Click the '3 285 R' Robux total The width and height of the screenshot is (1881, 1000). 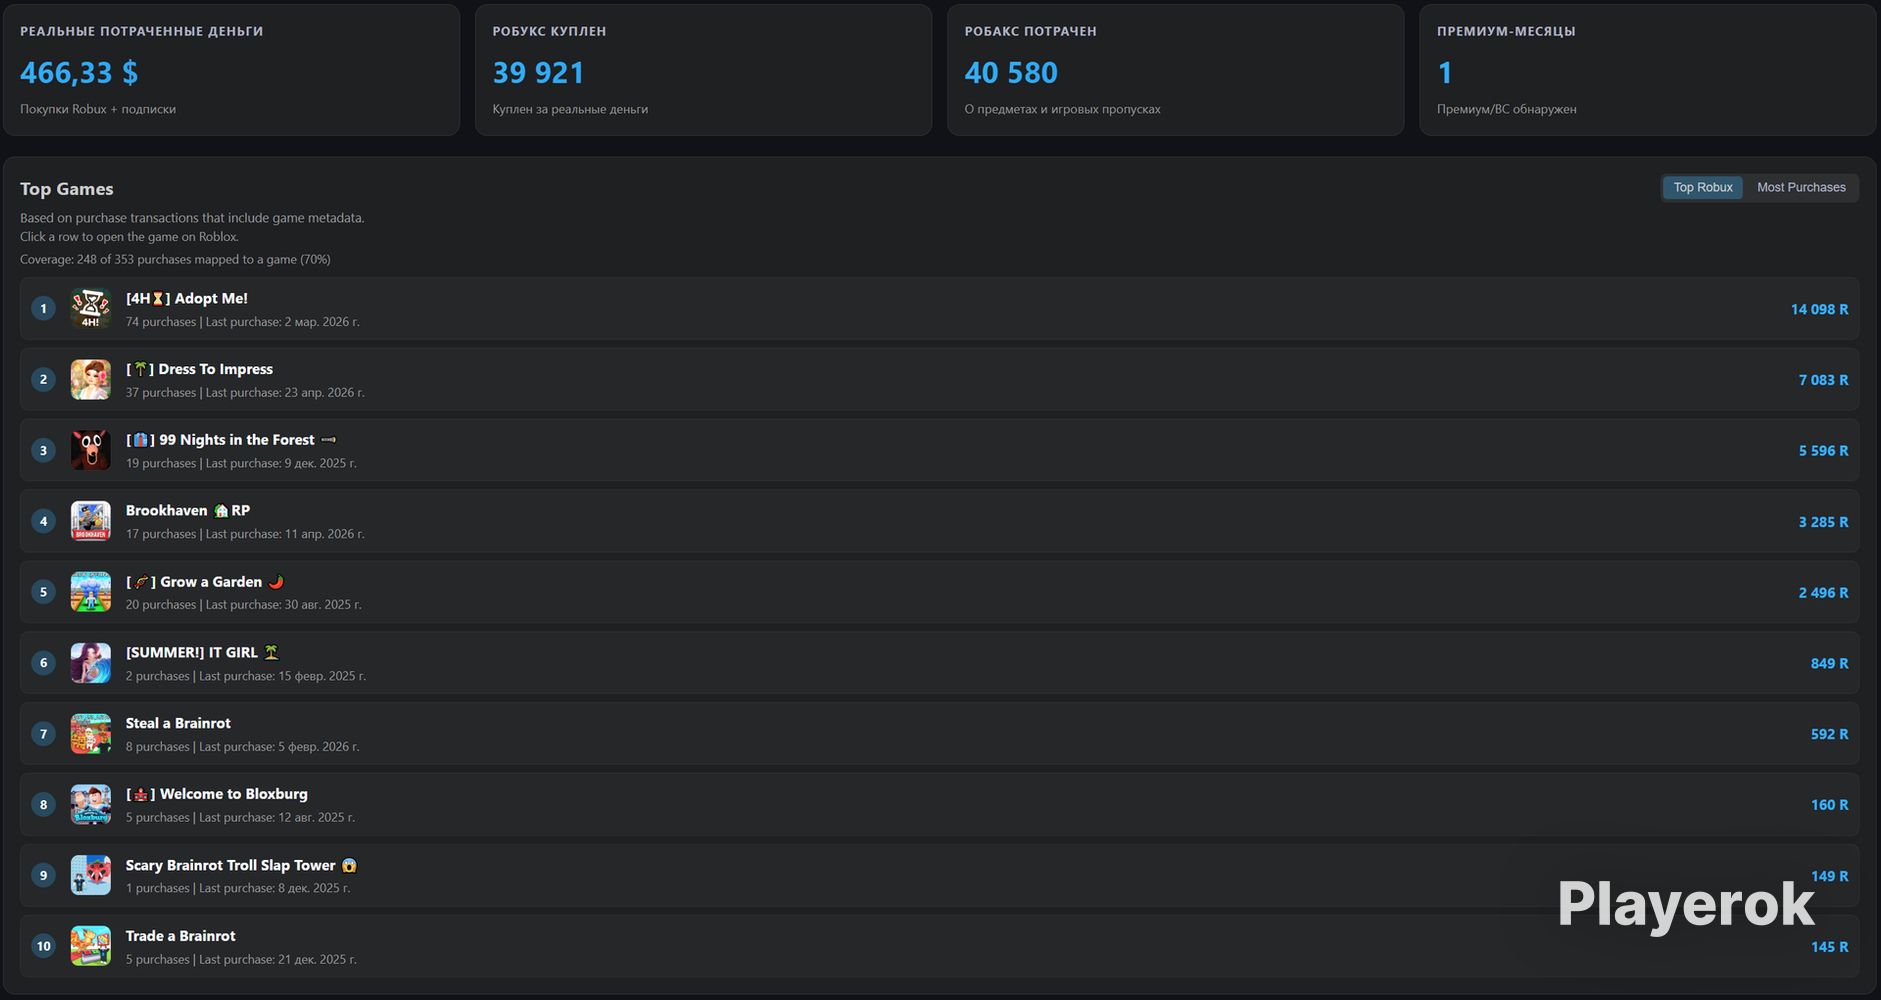click(1823, 522)
